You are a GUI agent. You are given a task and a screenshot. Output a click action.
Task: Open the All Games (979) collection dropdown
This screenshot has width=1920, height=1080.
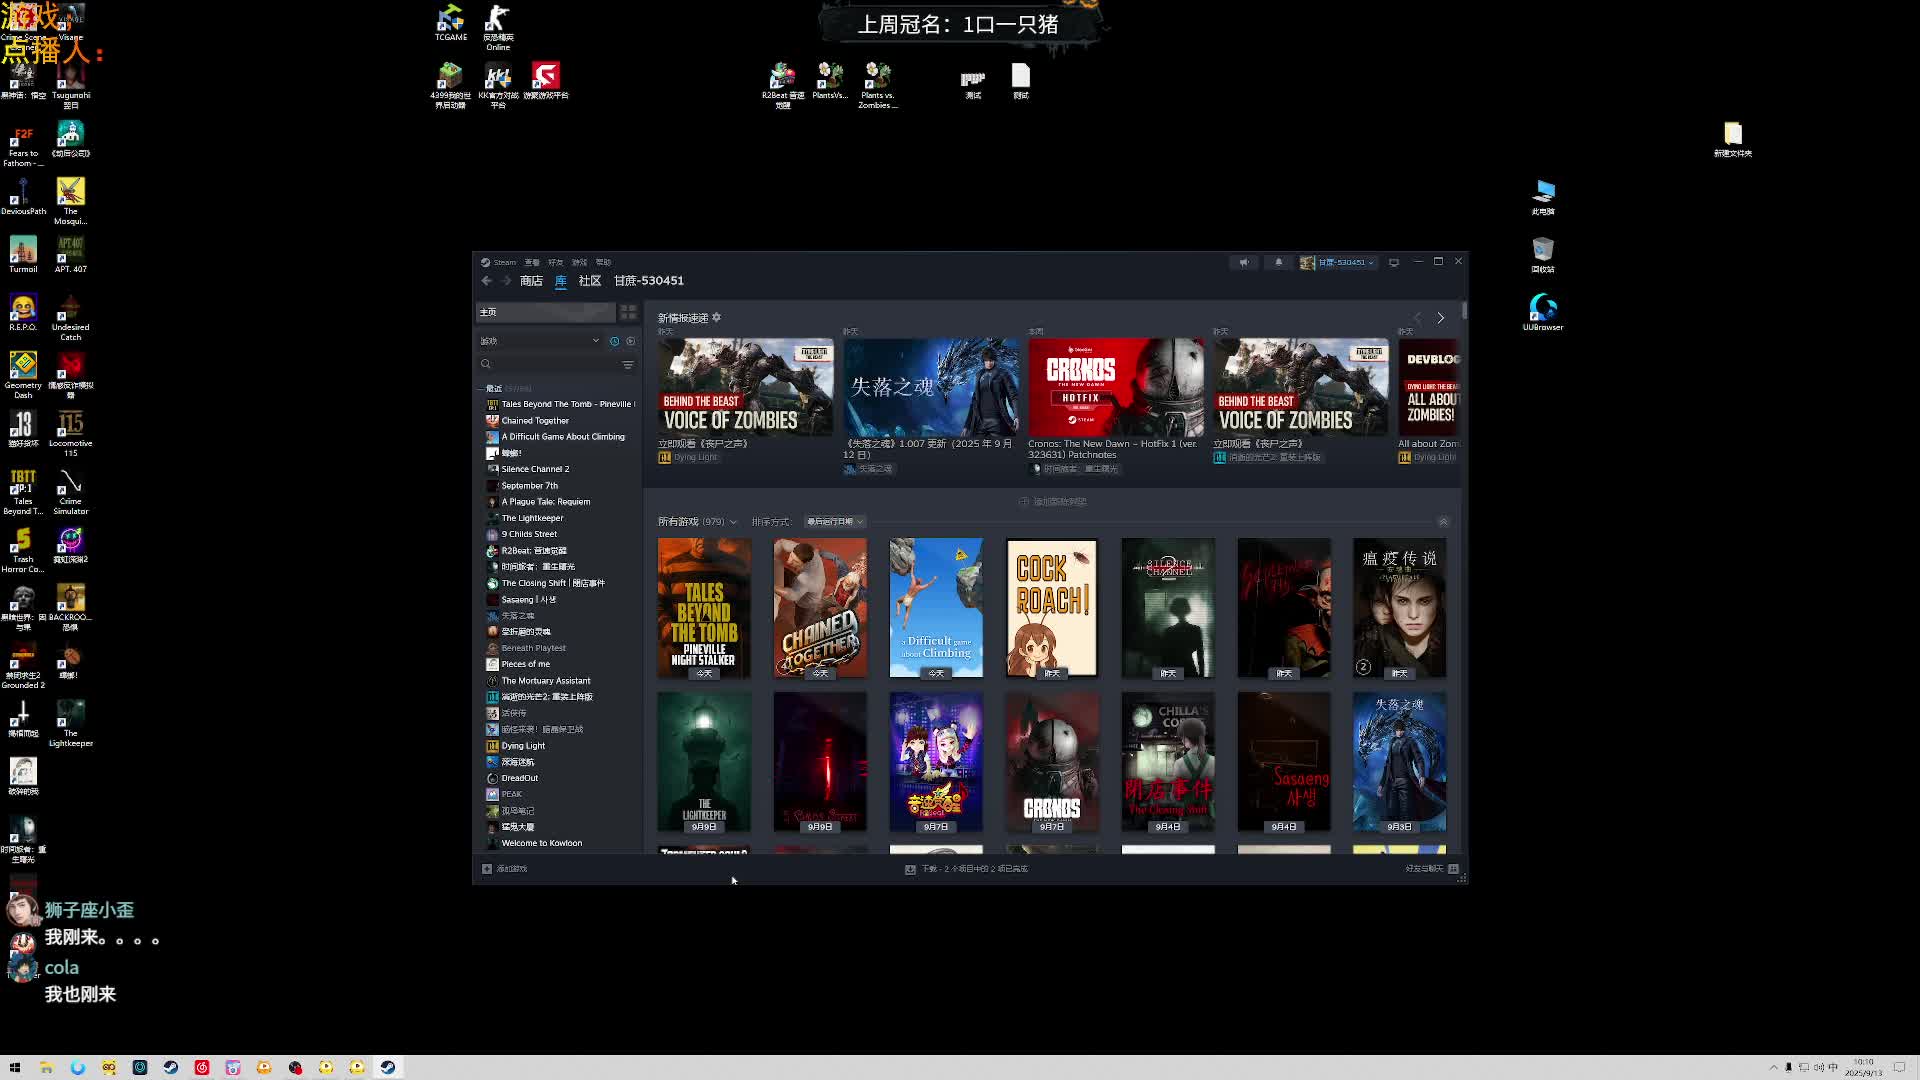click(x=697, y=522)
